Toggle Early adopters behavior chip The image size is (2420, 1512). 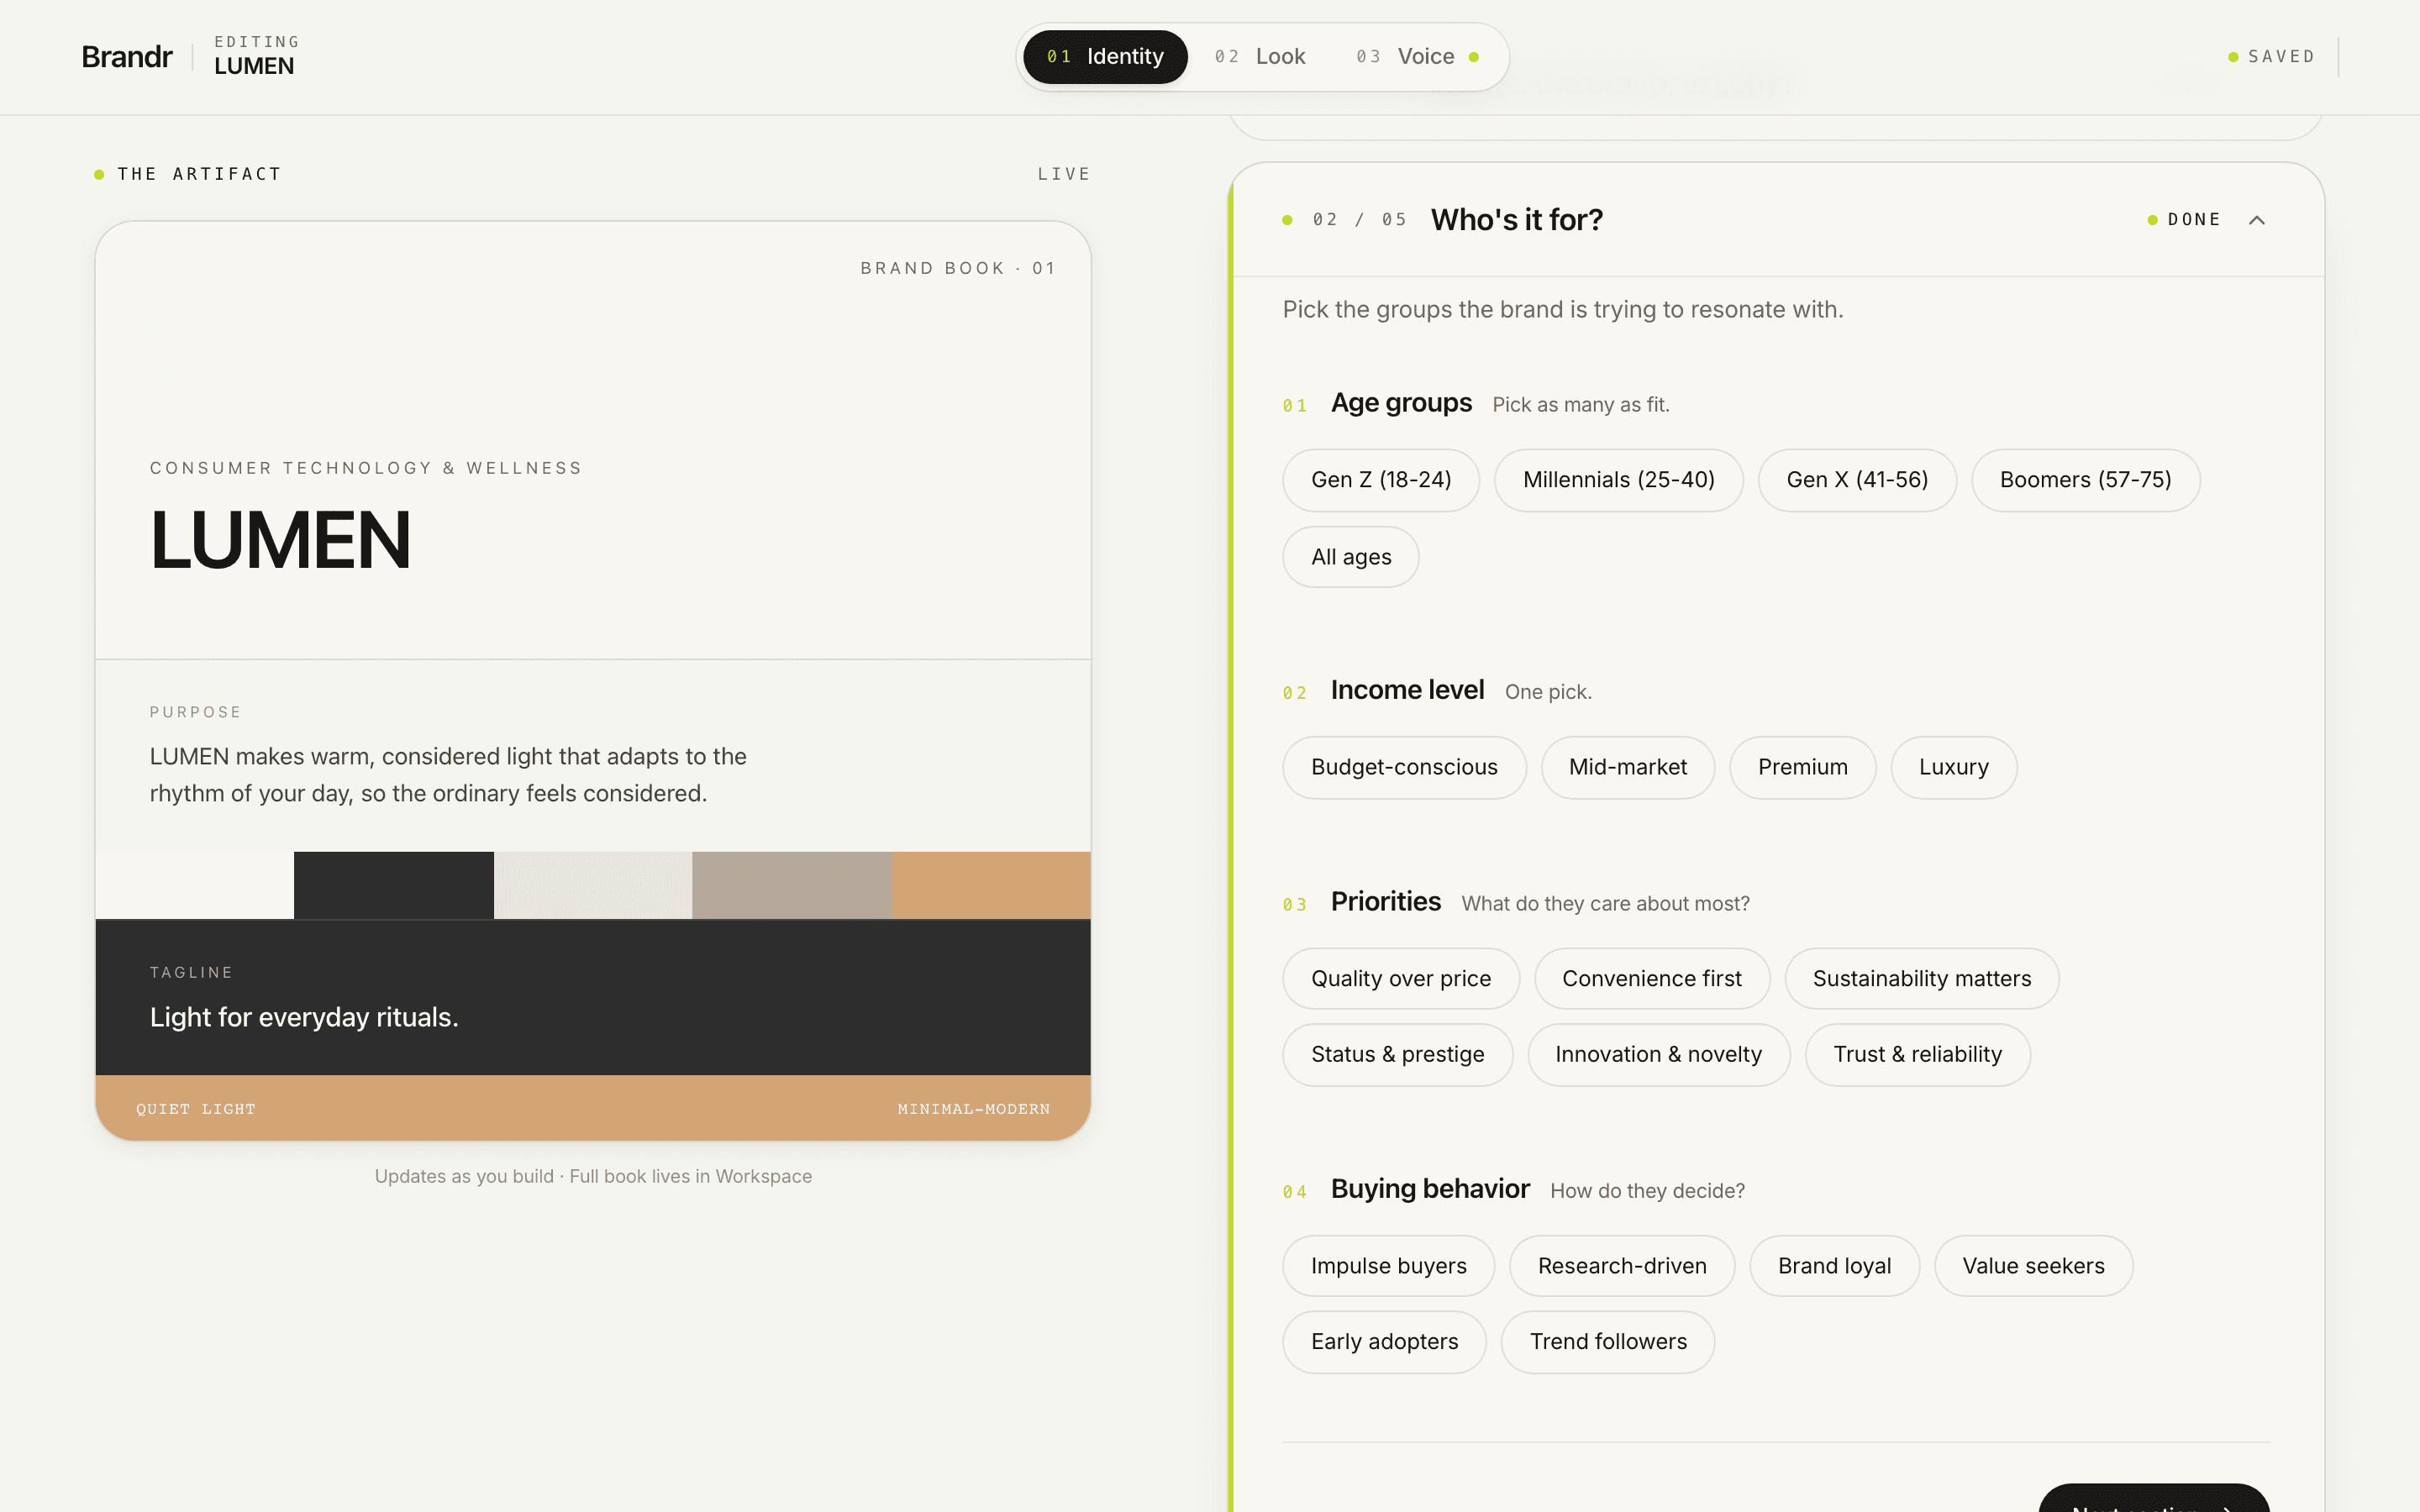[x=1384, y=1342]
